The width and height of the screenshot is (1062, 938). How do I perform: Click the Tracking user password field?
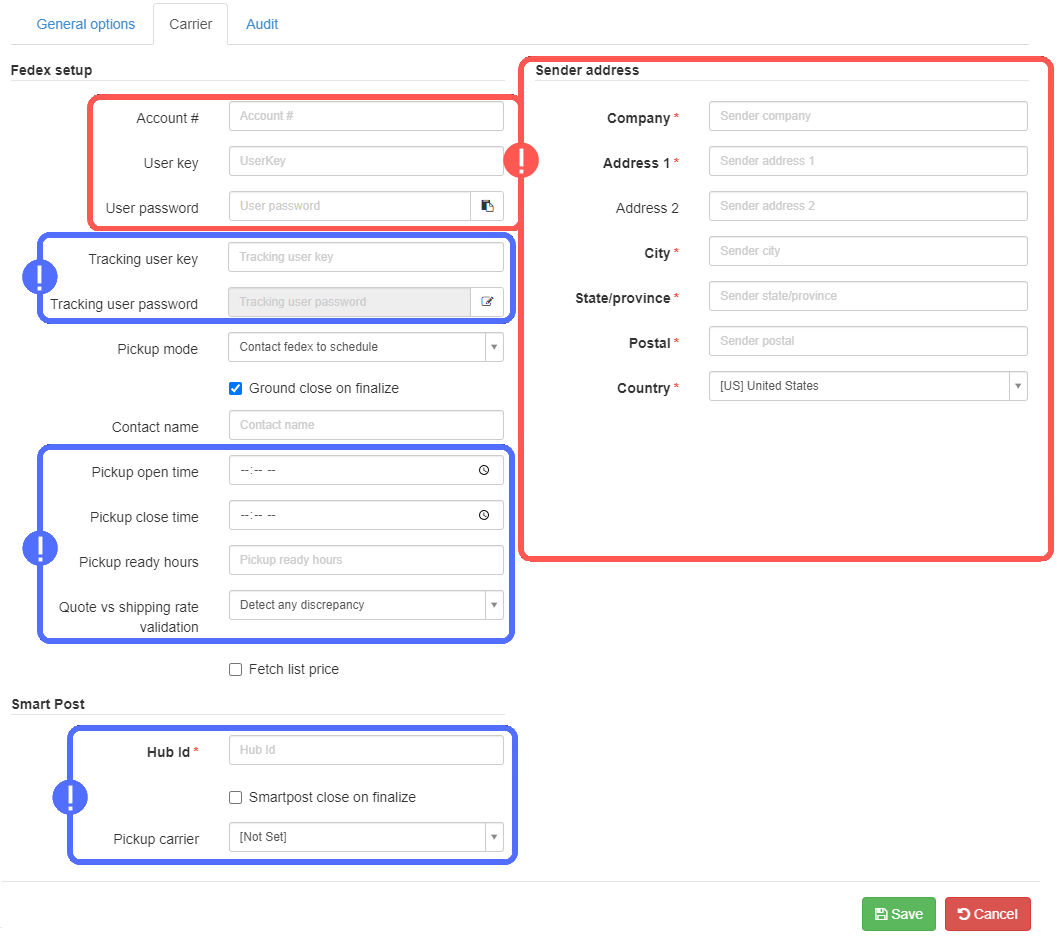click(x=349, y=302)
